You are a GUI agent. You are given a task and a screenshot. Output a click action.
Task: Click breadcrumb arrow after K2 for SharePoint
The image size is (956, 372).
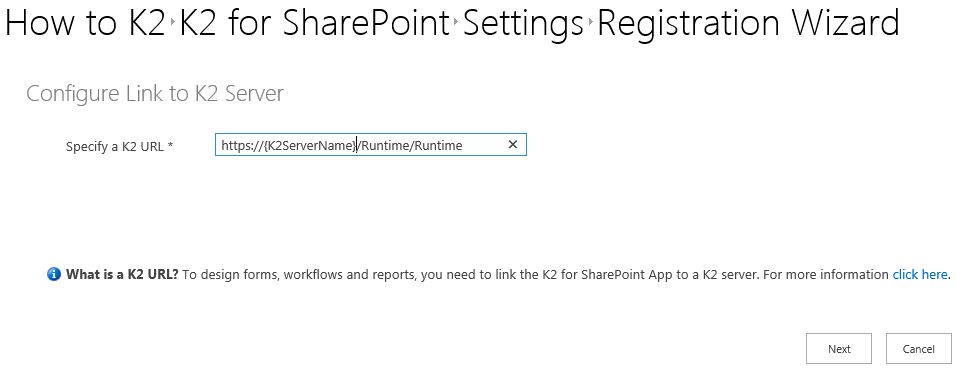pos(456,23)
